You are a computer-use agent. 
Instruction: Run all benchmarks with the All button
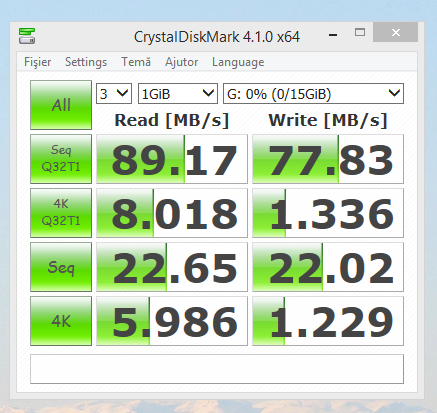pos(61,105)
